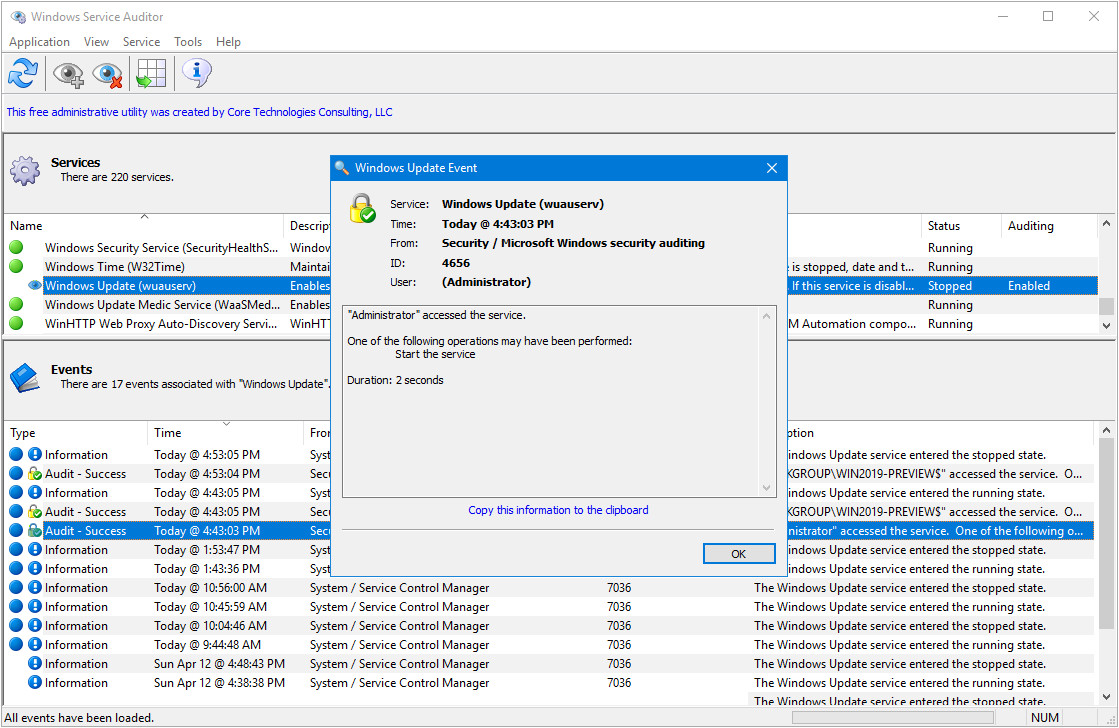
Task: Open the Service menu
Action: (x=141, y=42)
